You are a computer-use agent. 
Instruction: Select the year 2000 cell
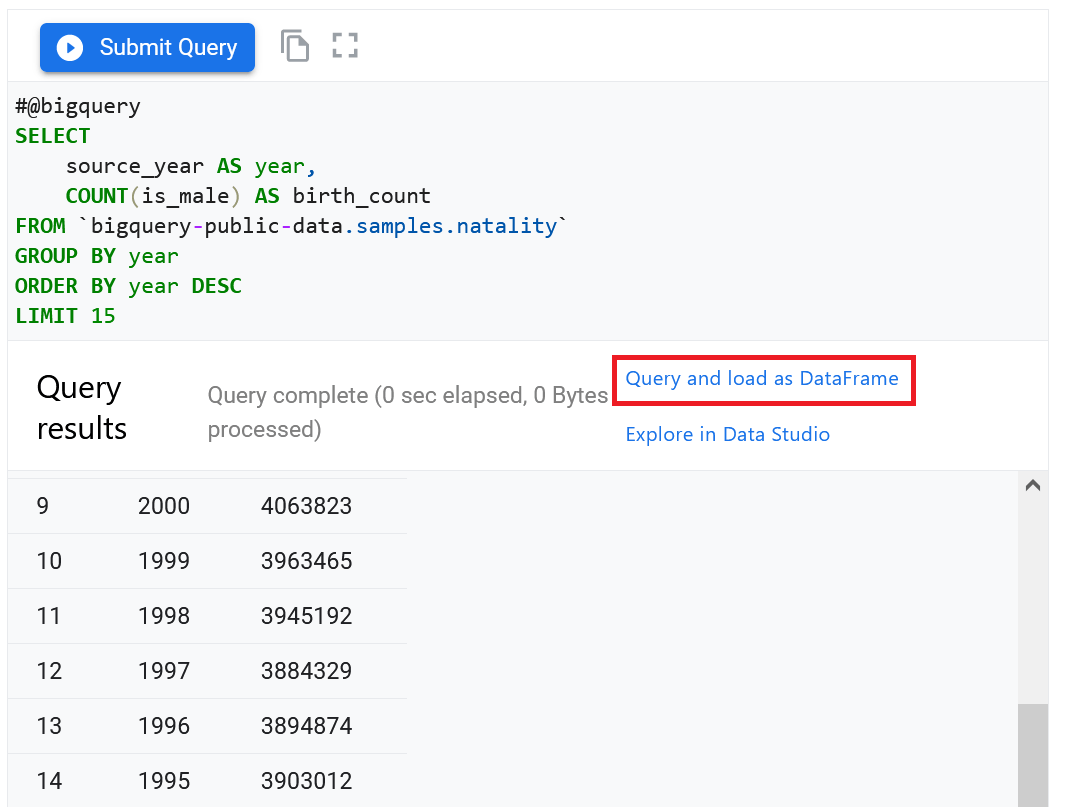[164, 506]
